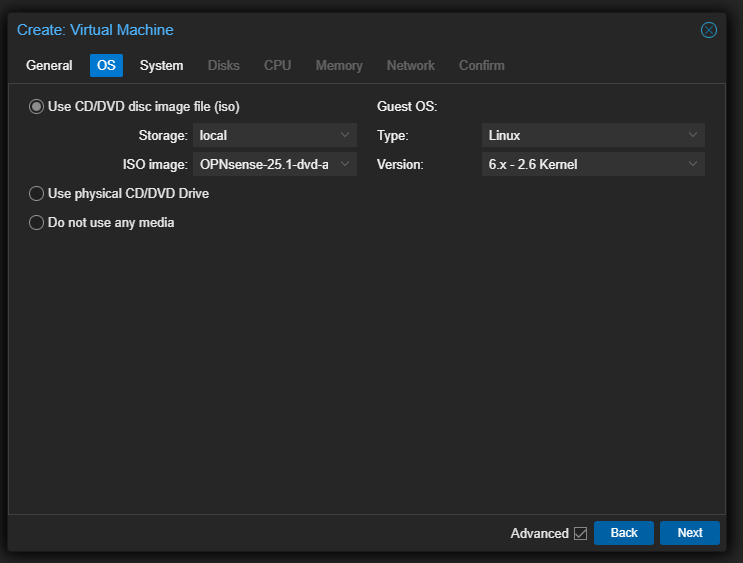This screenshot has height=563, width=743.
Task: Switch to the General tab
Action: coord(49,65)
